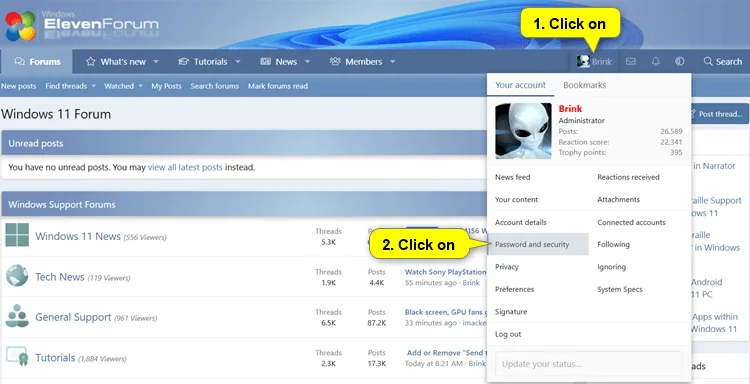Click Brink under Tech News latest post
The height and width of the screenshot is (384, 750).
click(x=471, y=283)
